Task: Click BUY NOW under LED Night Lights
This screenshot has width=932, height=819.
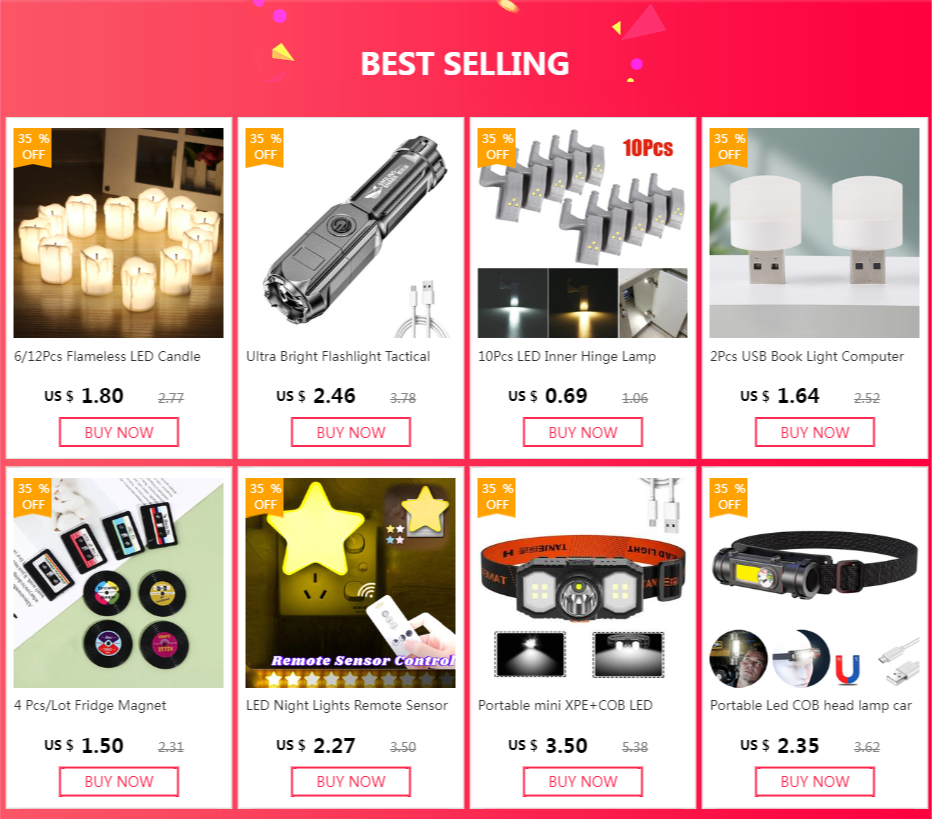Action: coord(351,782)
